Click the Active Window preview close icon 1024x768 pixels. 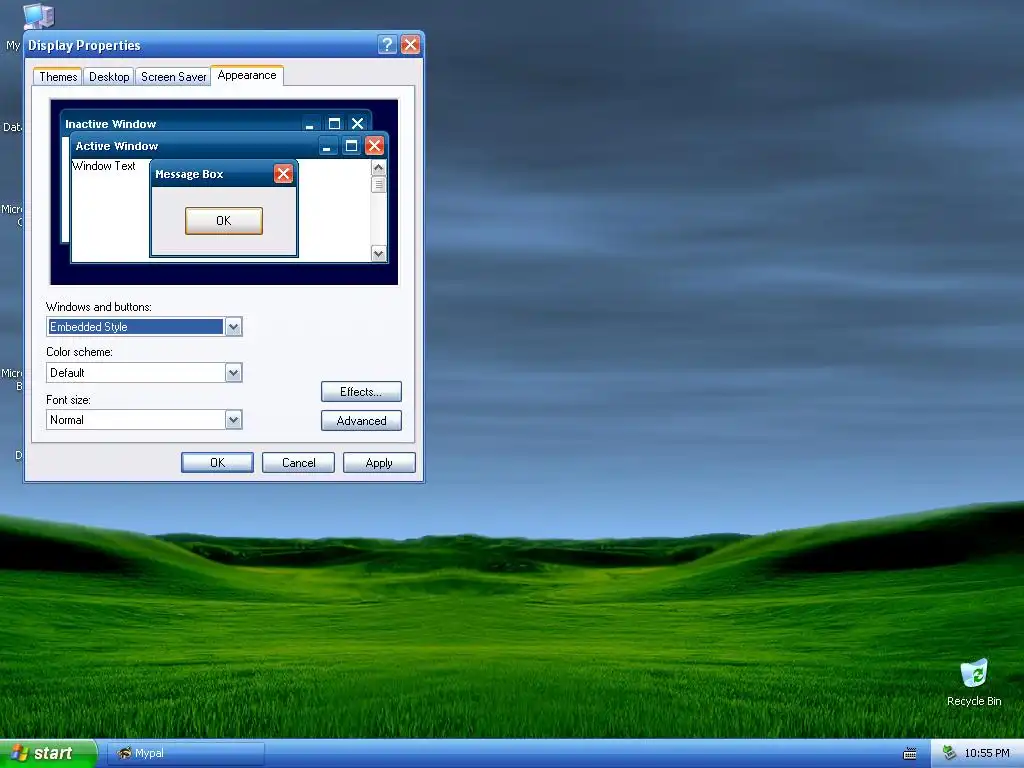374,146
